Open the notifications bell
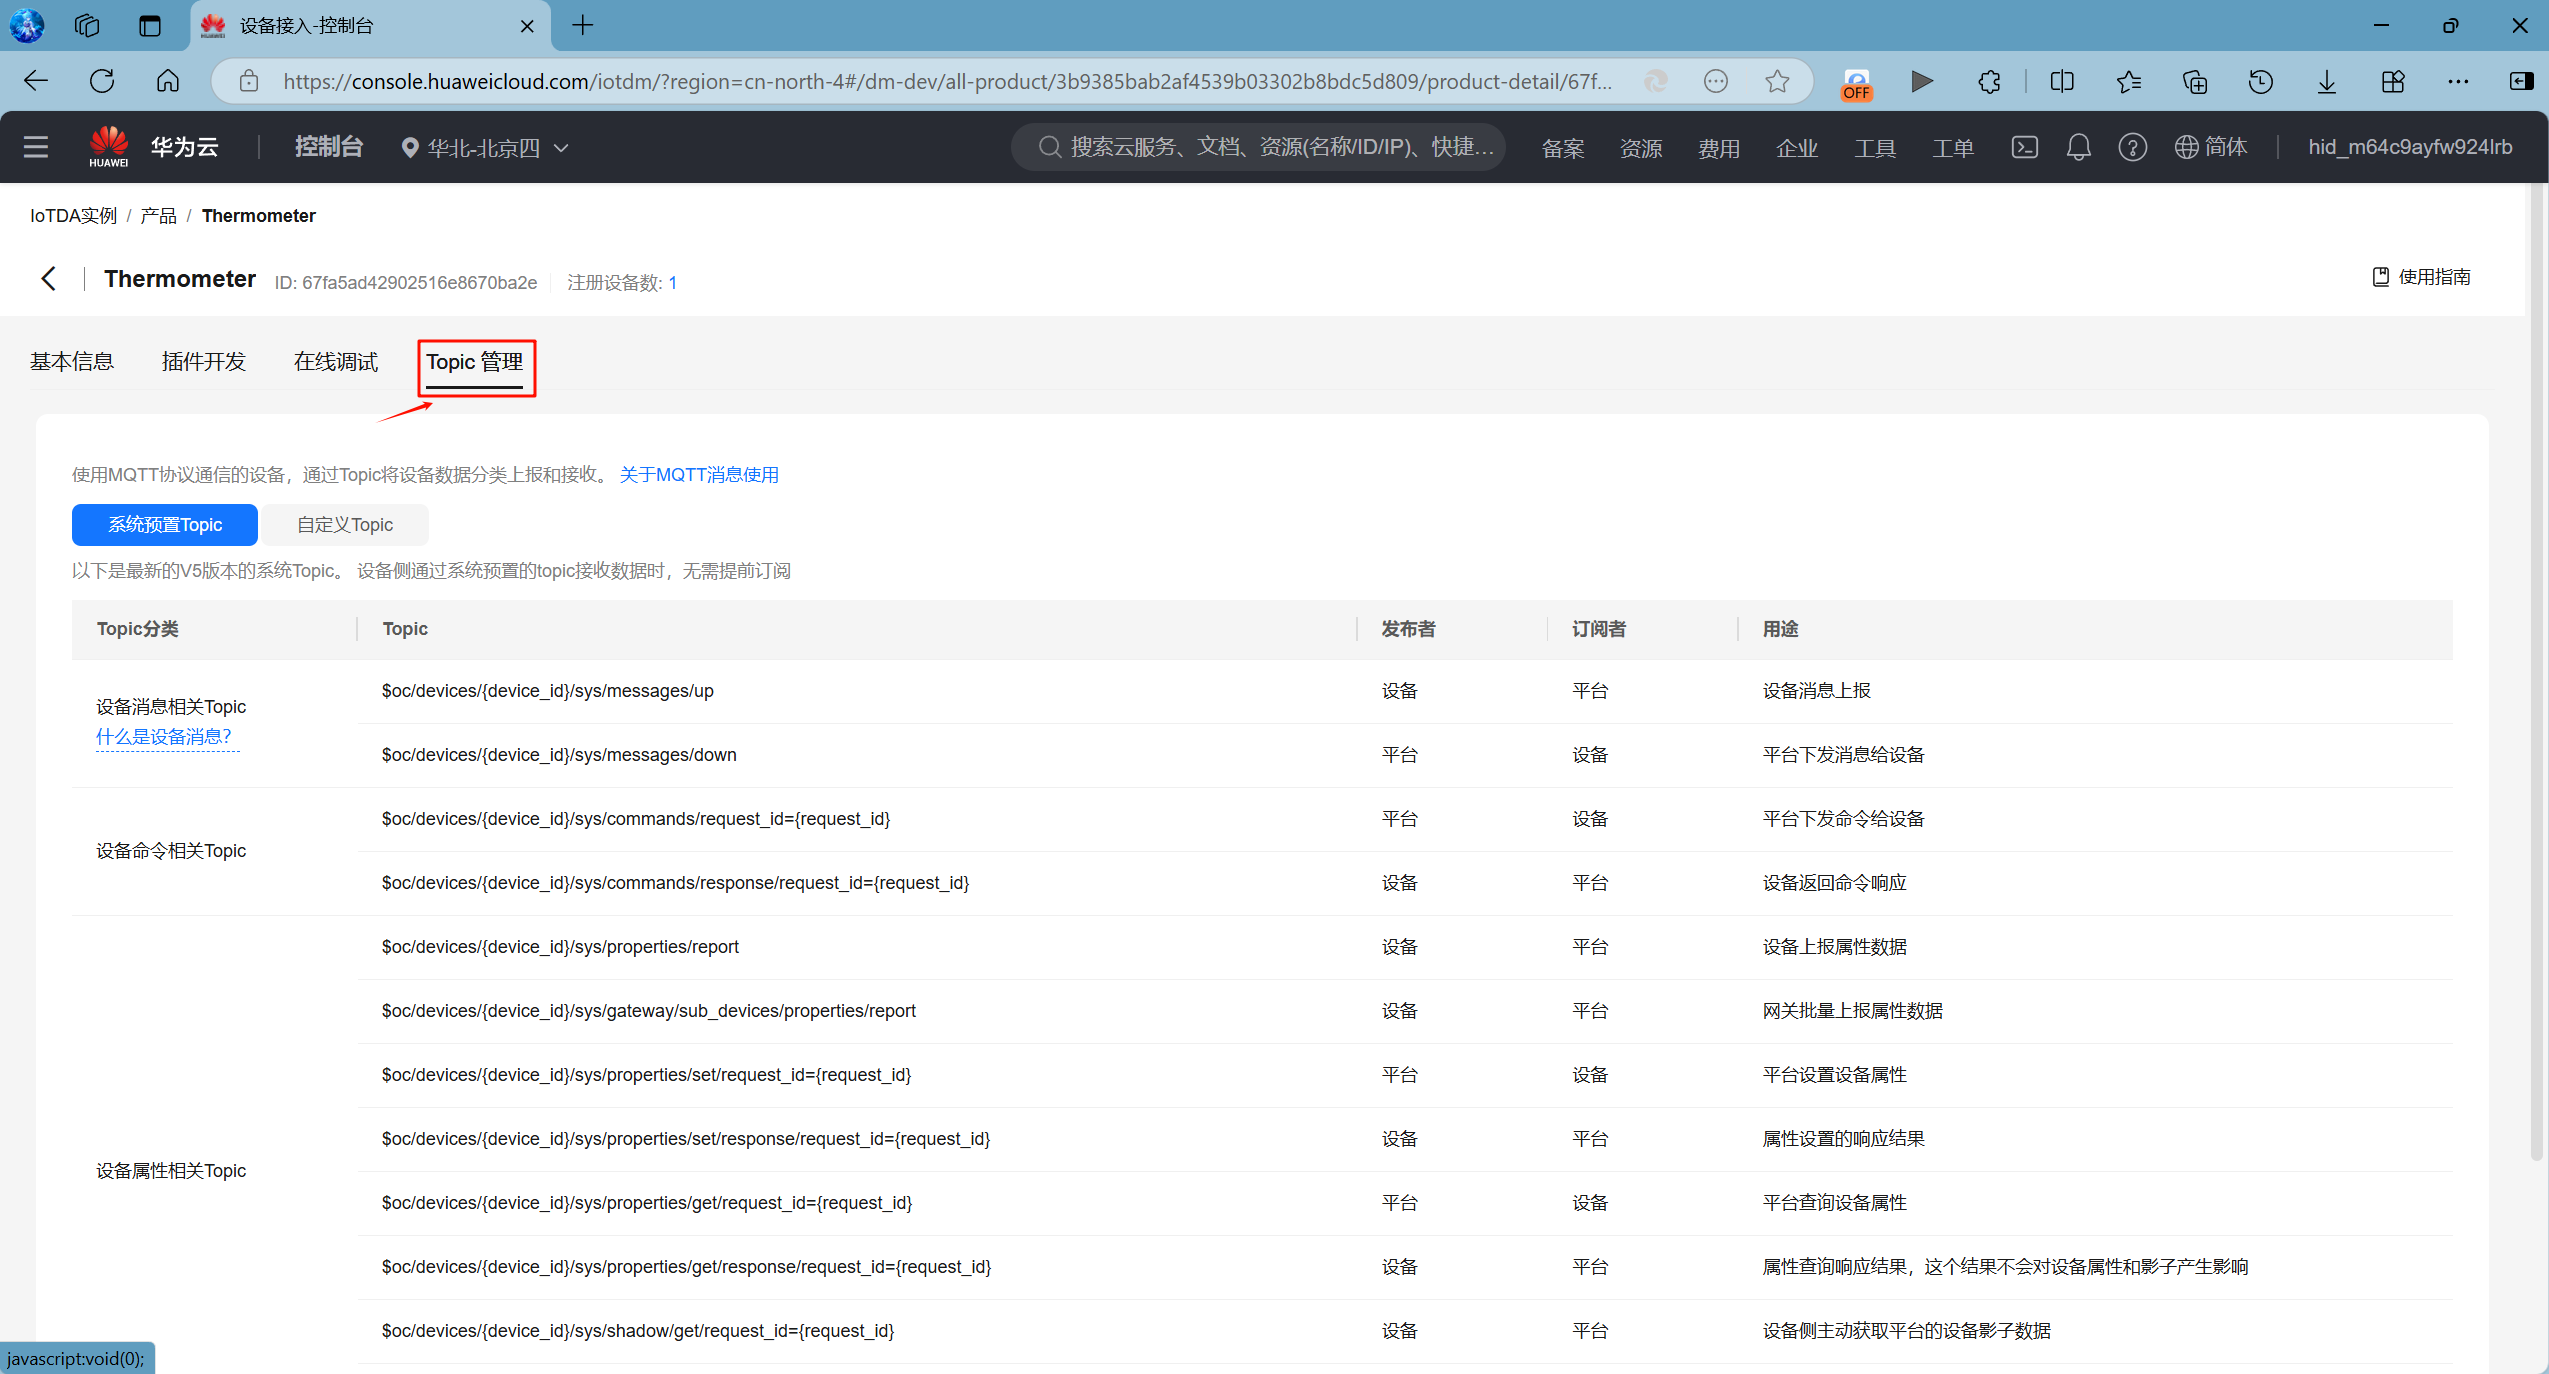 (2078, 147)
